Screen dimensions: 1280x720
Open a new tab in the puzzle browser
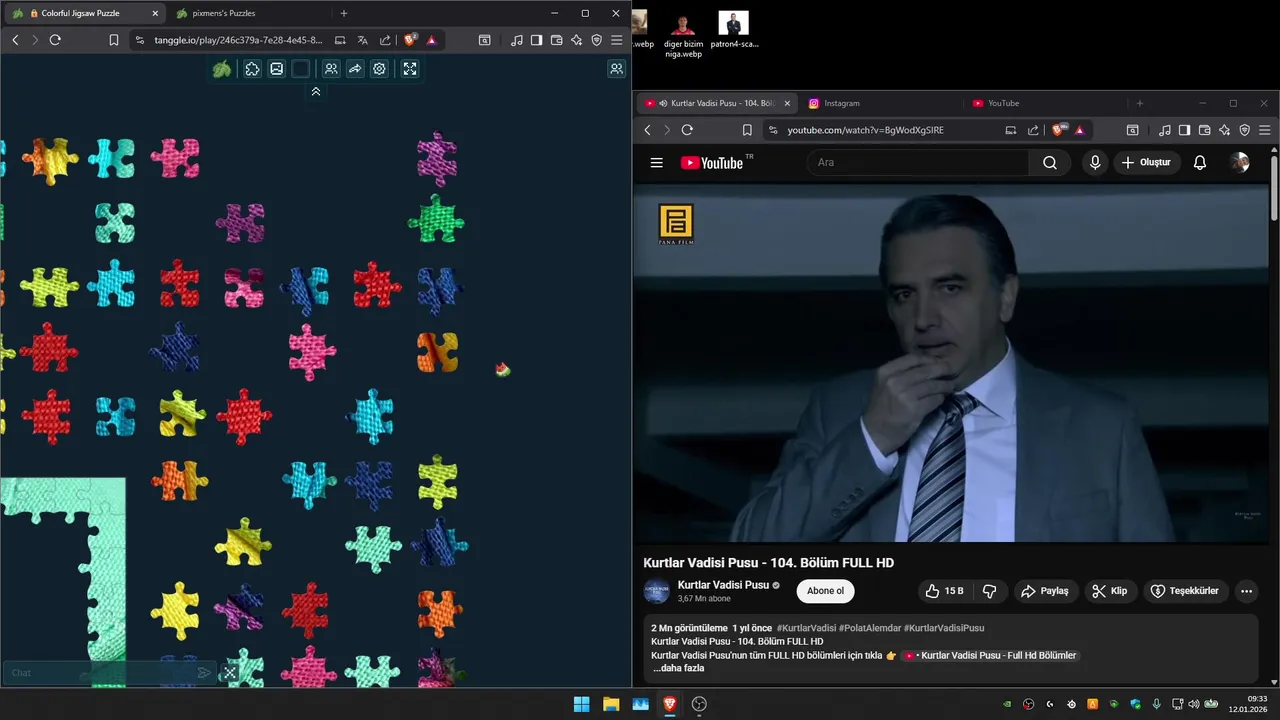coord(344,13)
